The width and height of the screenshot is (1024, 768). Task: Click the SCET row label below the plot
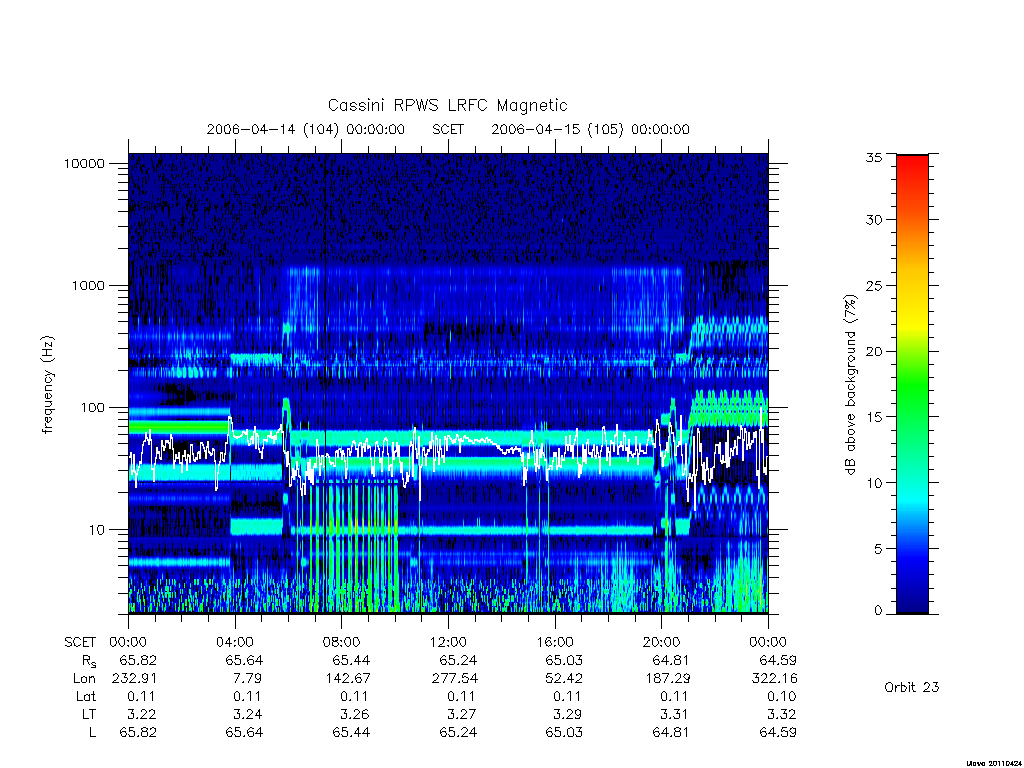click(80, 642)
